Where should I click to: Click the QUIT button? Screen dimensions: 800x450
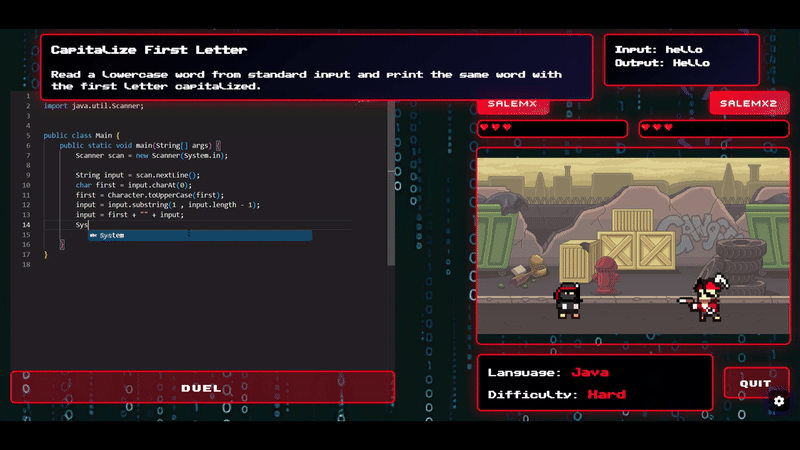(756, 383)
